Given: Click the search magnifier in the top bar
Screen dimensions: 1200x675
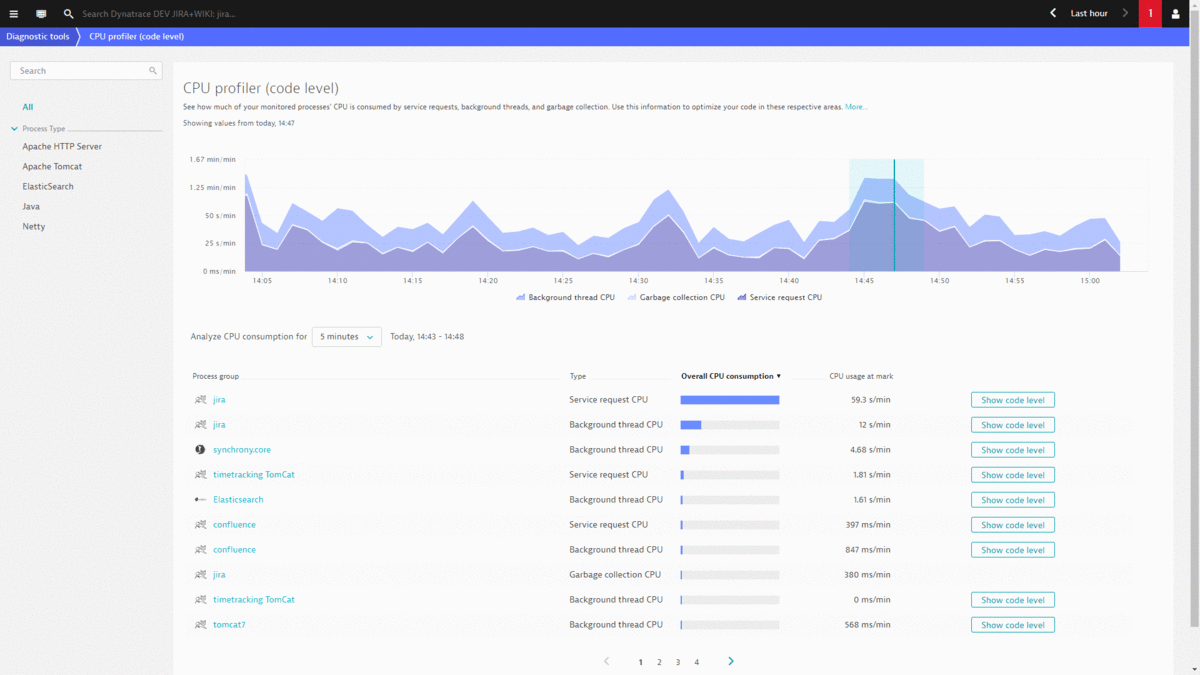Looking at the screenshot, I should pos(68,13).
